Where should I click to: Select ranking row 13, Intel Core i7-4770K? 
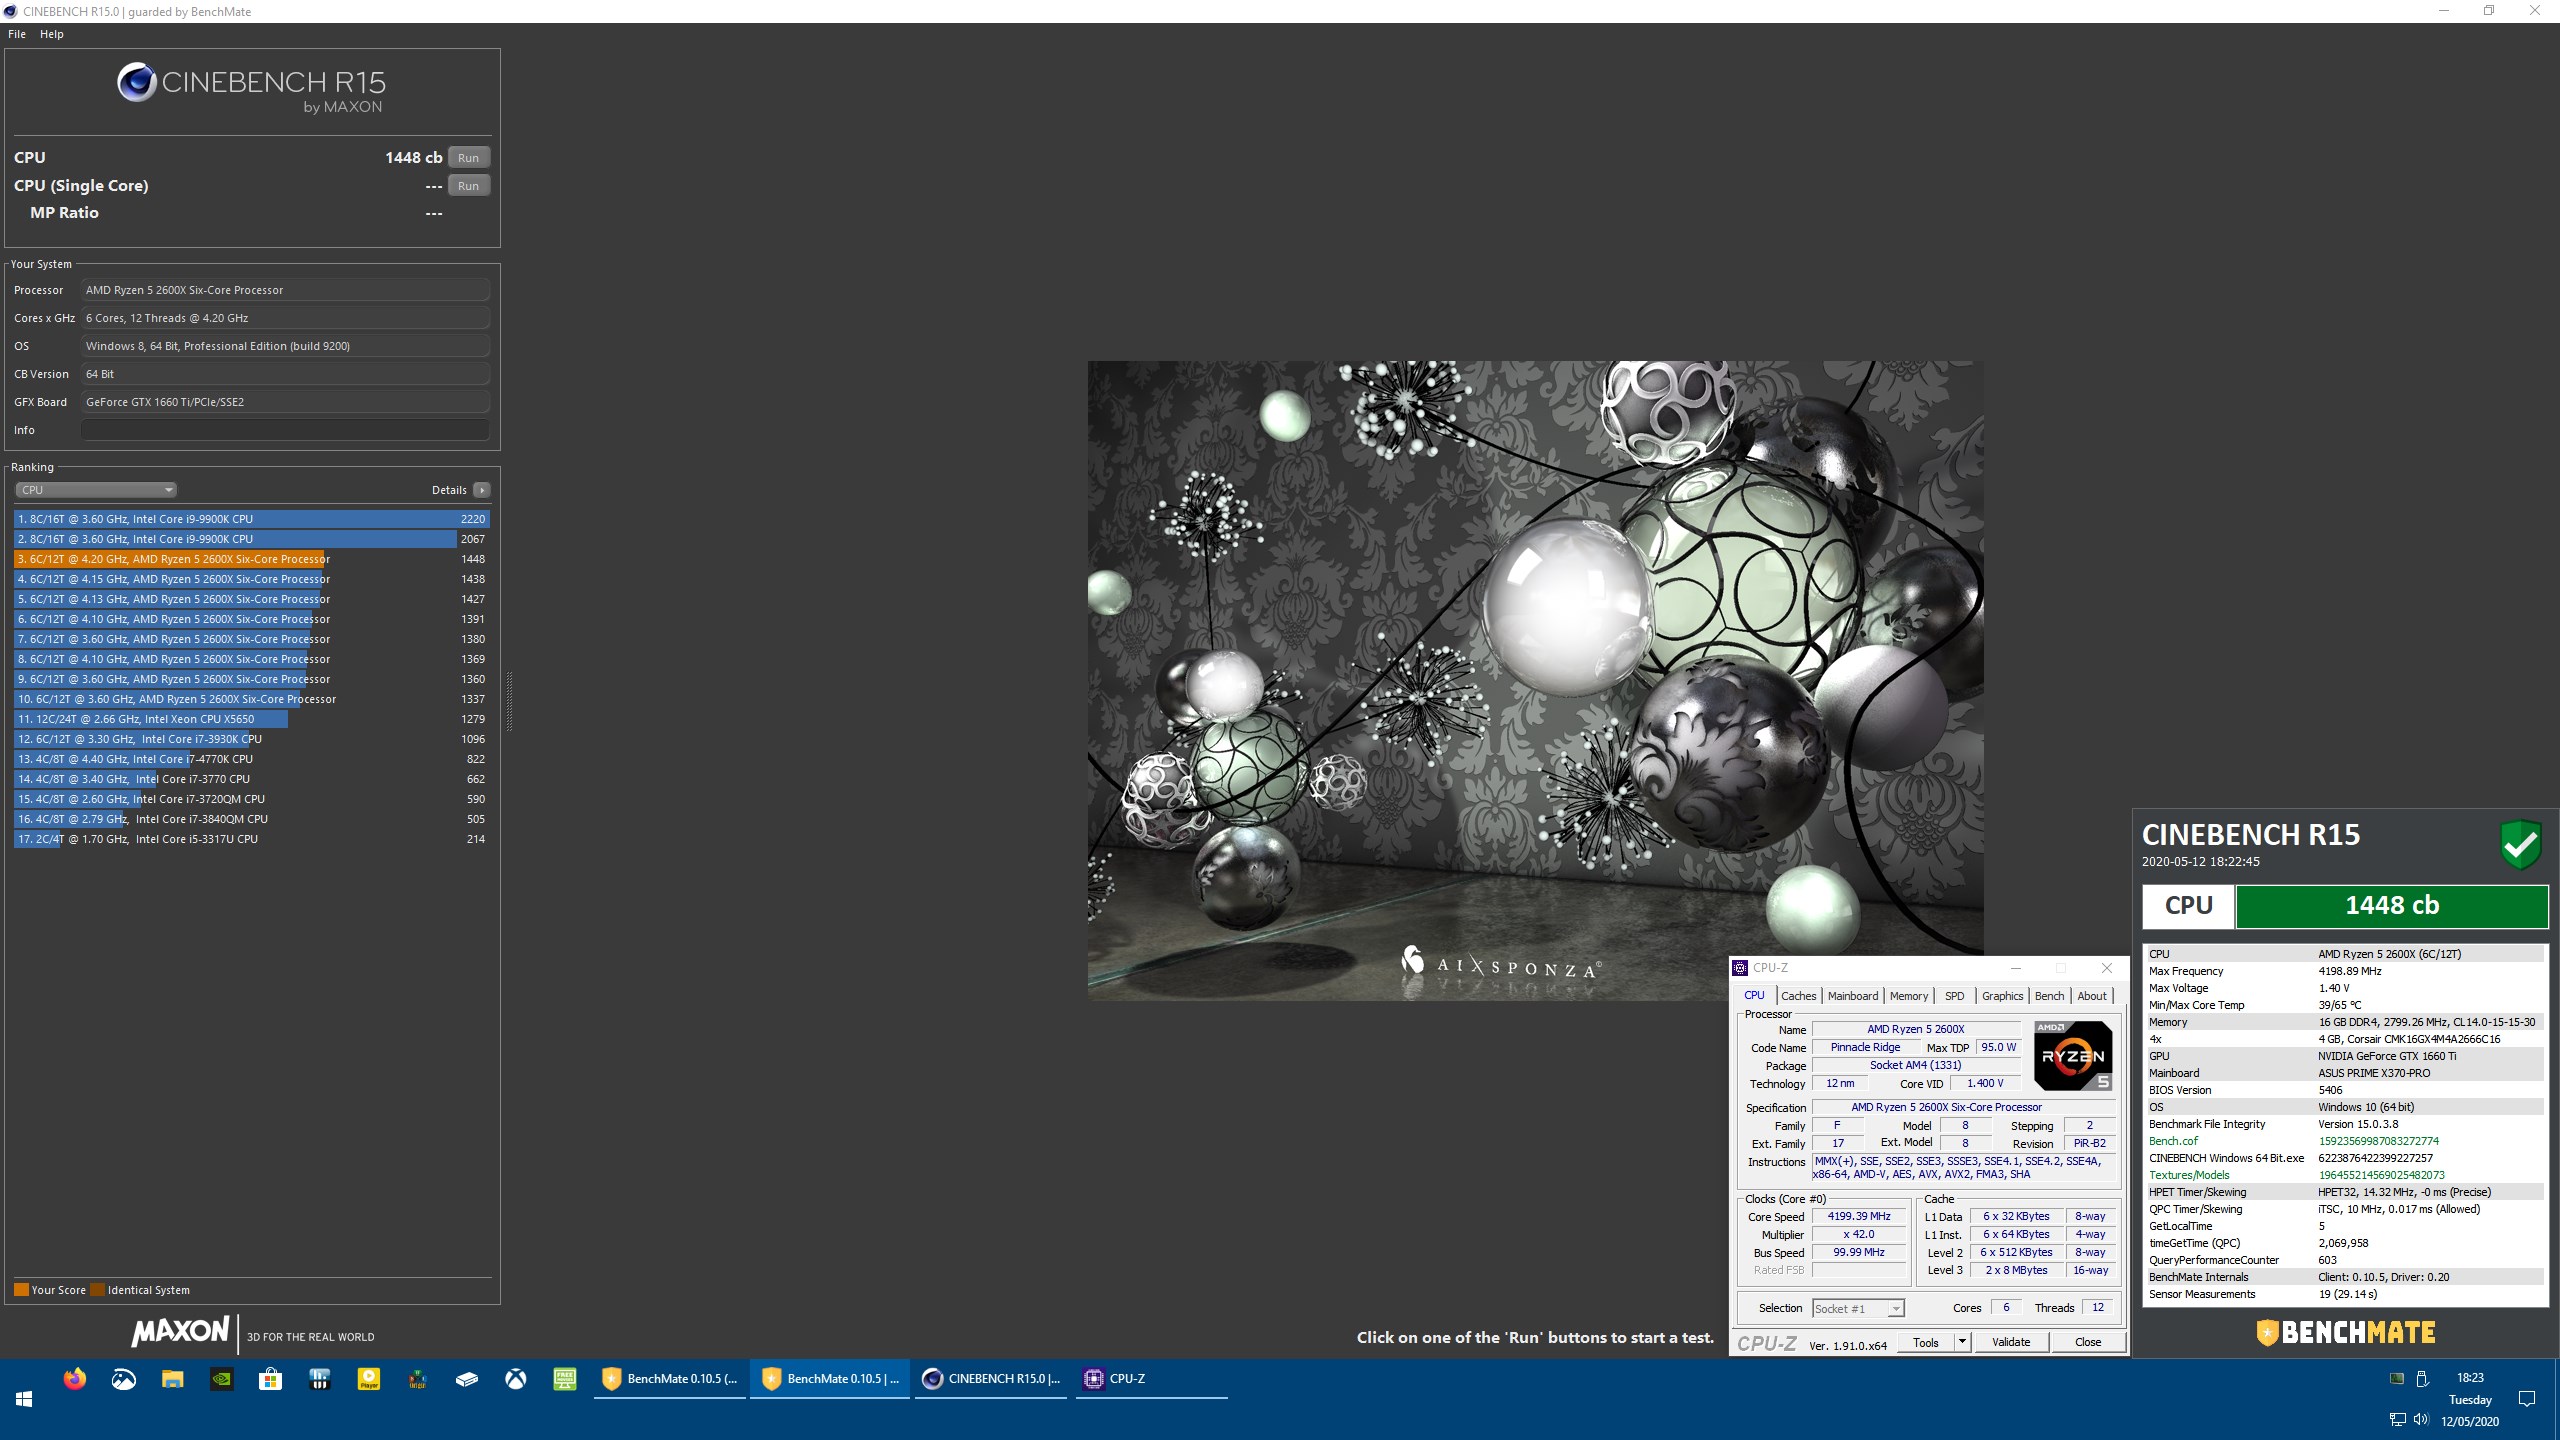point(251,759)
